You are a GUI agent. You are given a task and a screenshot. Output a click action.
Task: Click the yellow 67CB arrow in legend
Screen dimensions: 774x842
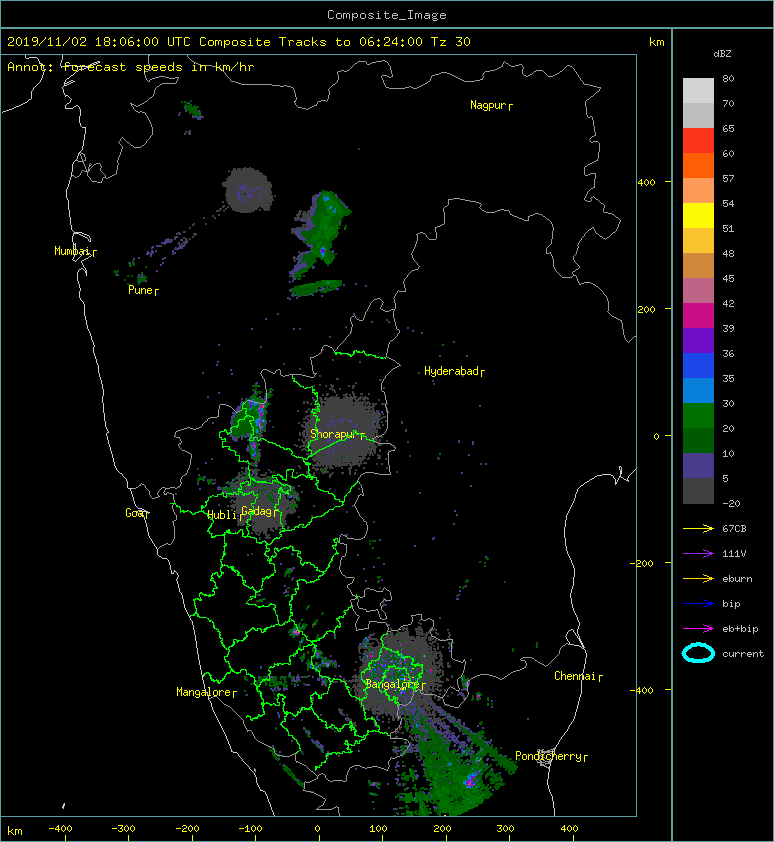pos(698,529)
